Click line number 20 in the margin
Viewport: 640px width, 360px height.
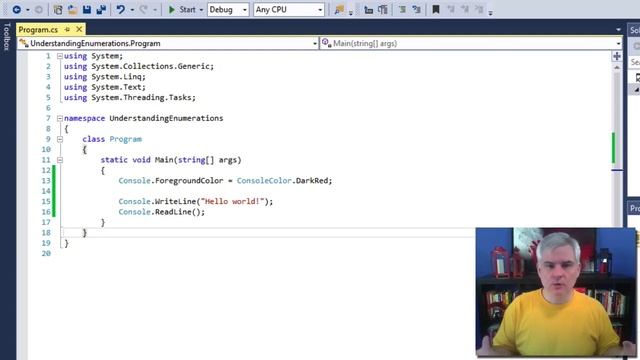(46, 253)
